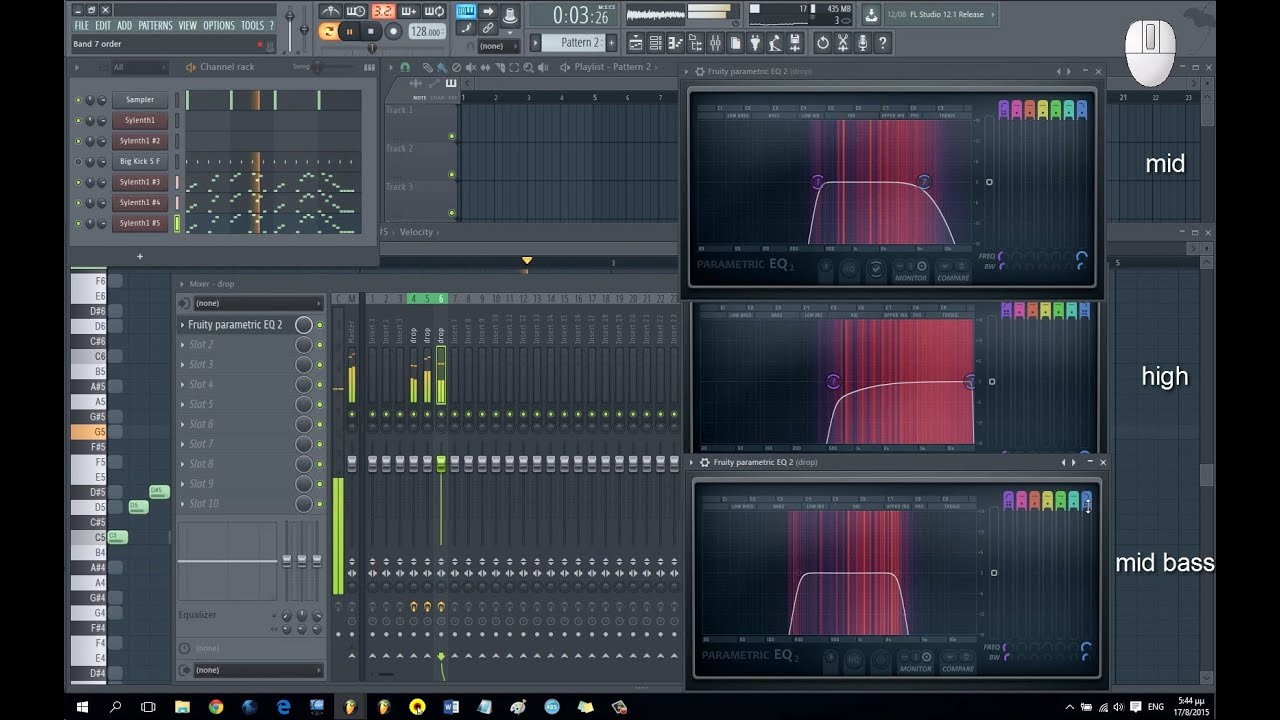Open the Mixer - drop window menu arrow

(x=180, y=284)
